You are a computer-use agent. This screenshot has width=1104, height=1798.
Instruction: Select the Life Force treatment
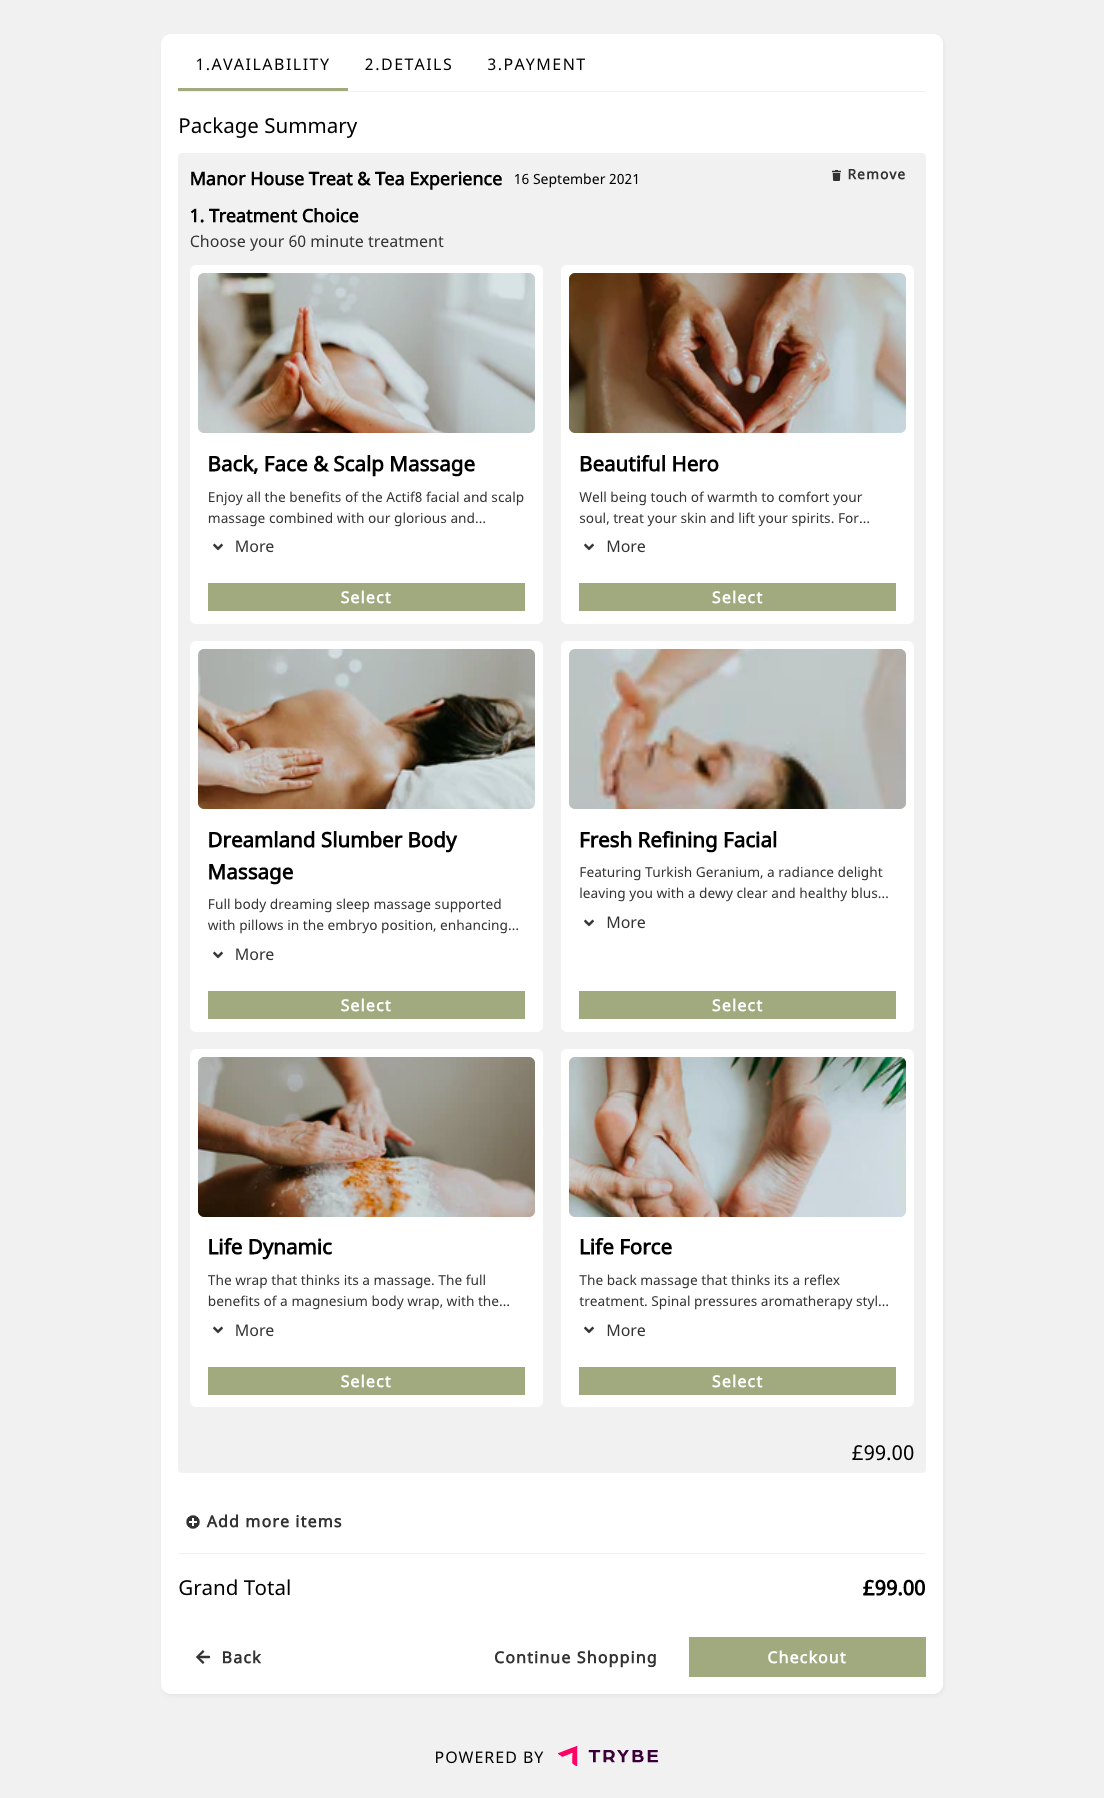737,1381
